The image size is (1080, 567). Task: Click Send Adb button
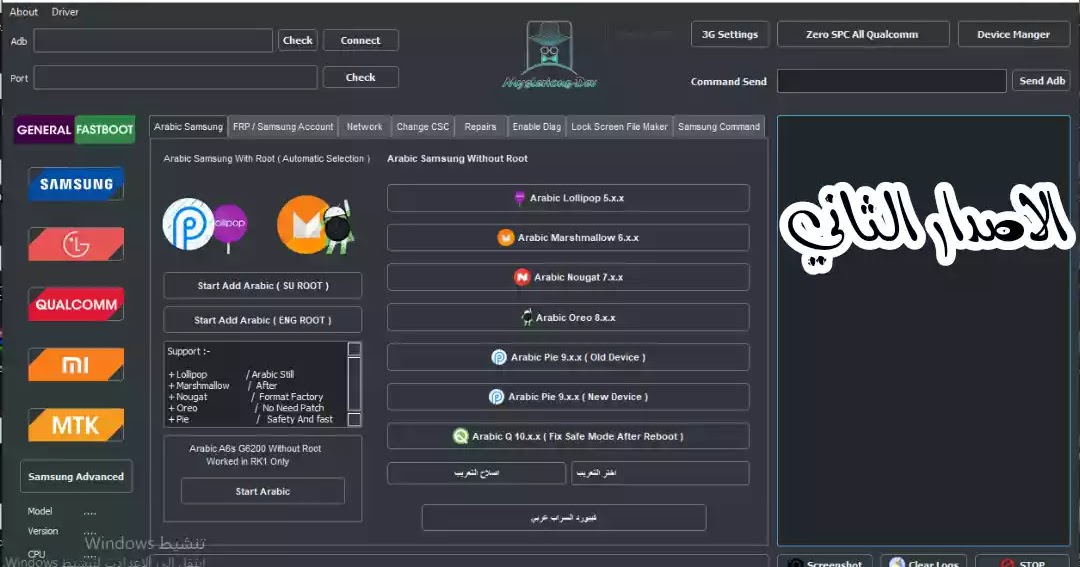pos(1041,81)
